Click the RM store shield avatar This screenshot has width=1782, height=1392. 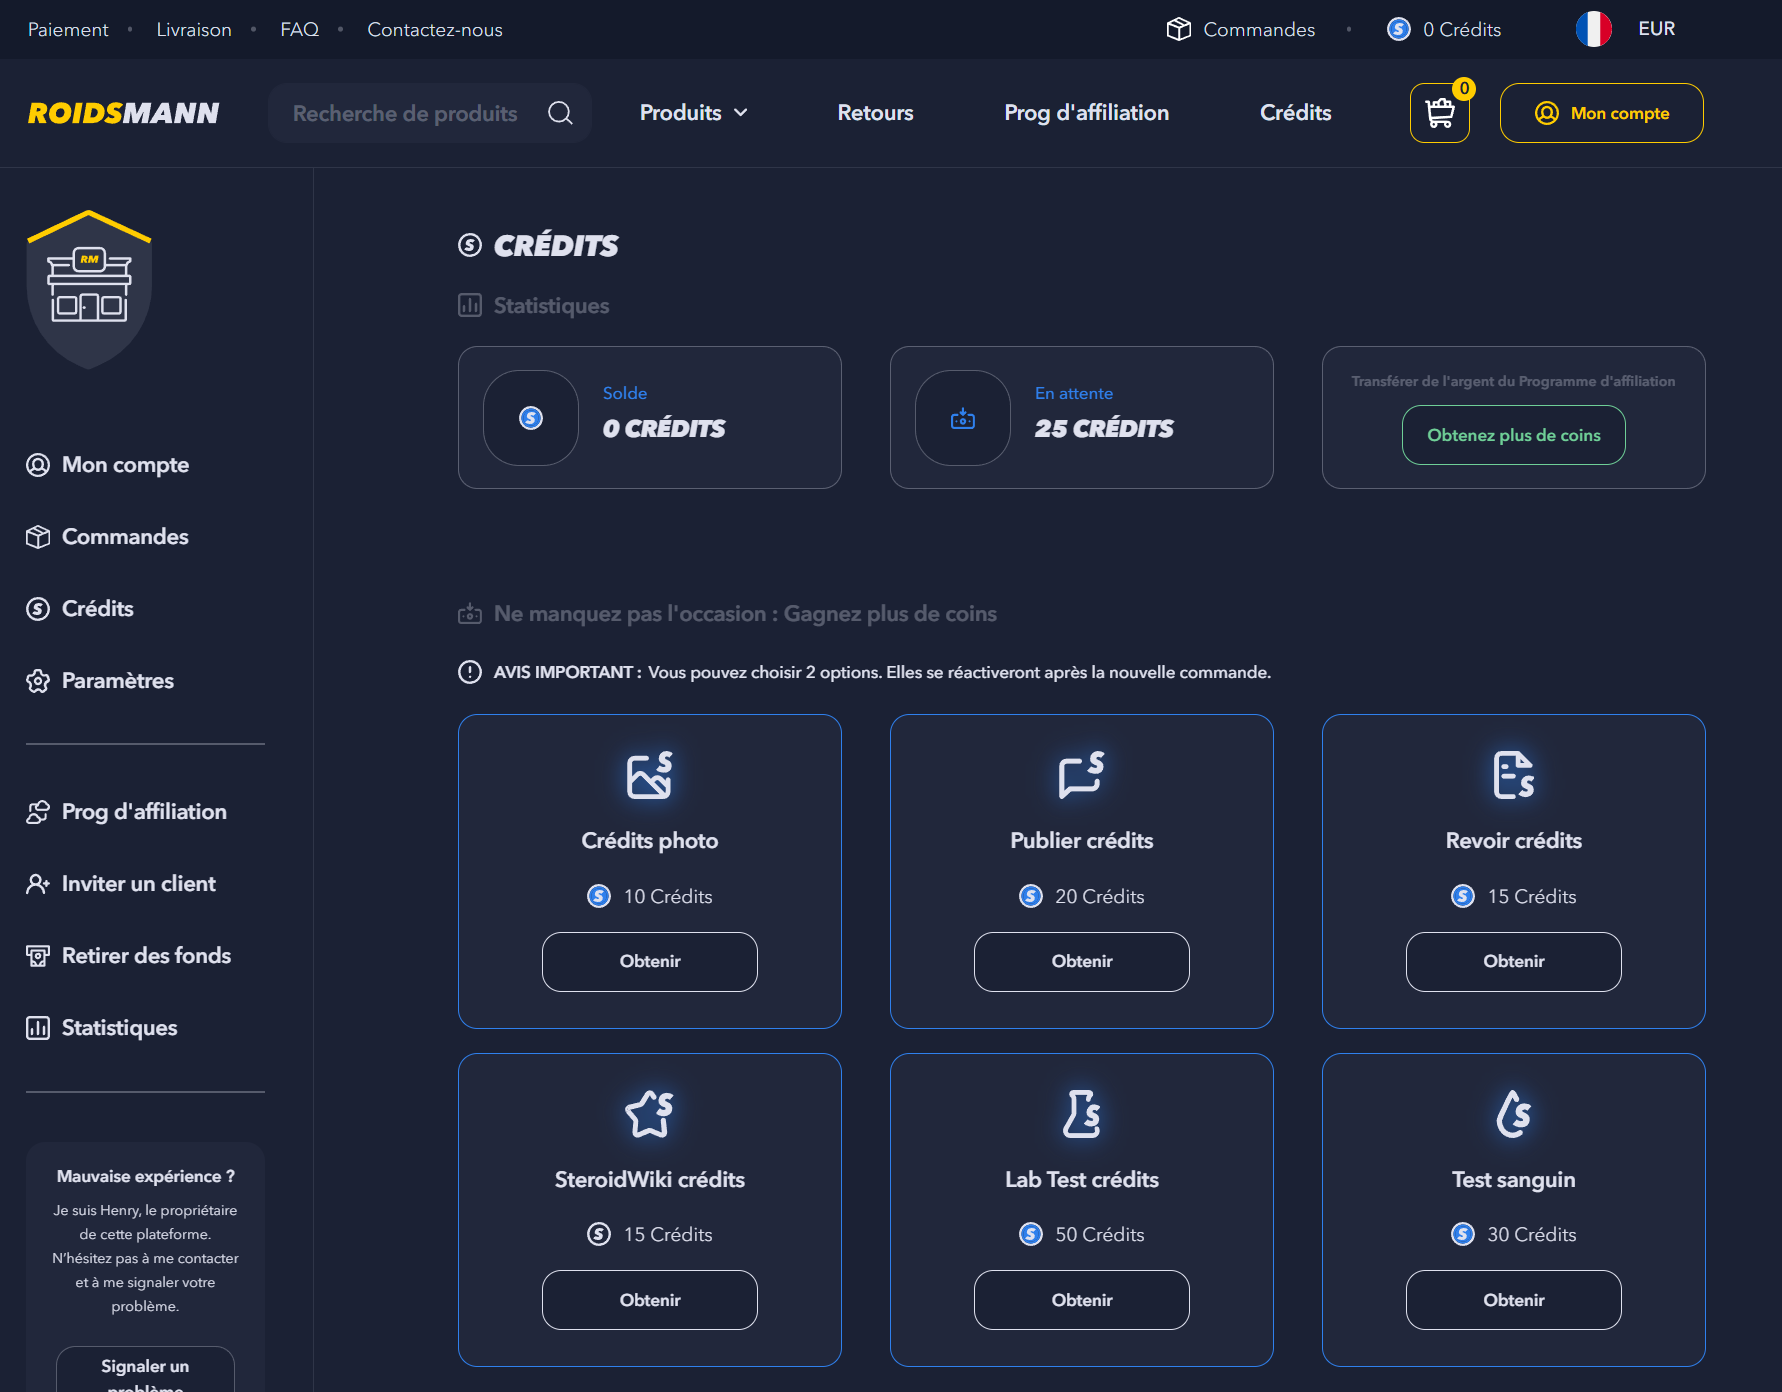point(89,290)
